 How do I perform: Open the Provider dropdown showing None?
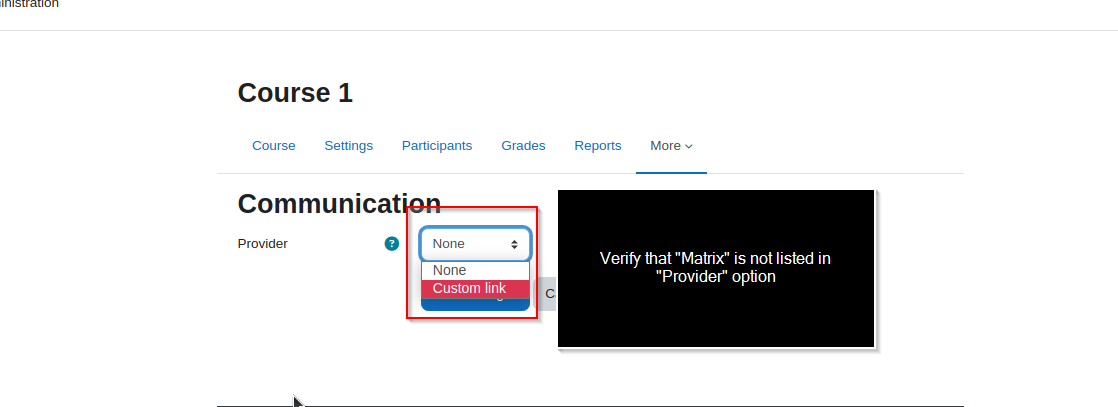[476, 244]
